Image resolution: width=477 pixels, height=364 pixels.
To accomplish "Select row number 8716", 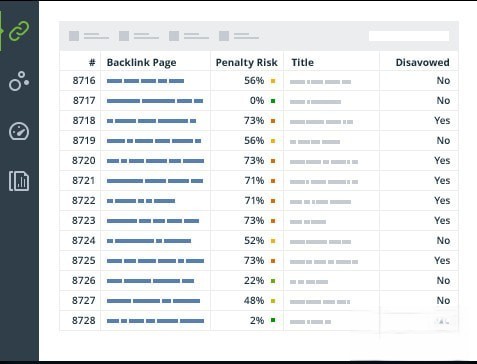I will click(84, 80).
